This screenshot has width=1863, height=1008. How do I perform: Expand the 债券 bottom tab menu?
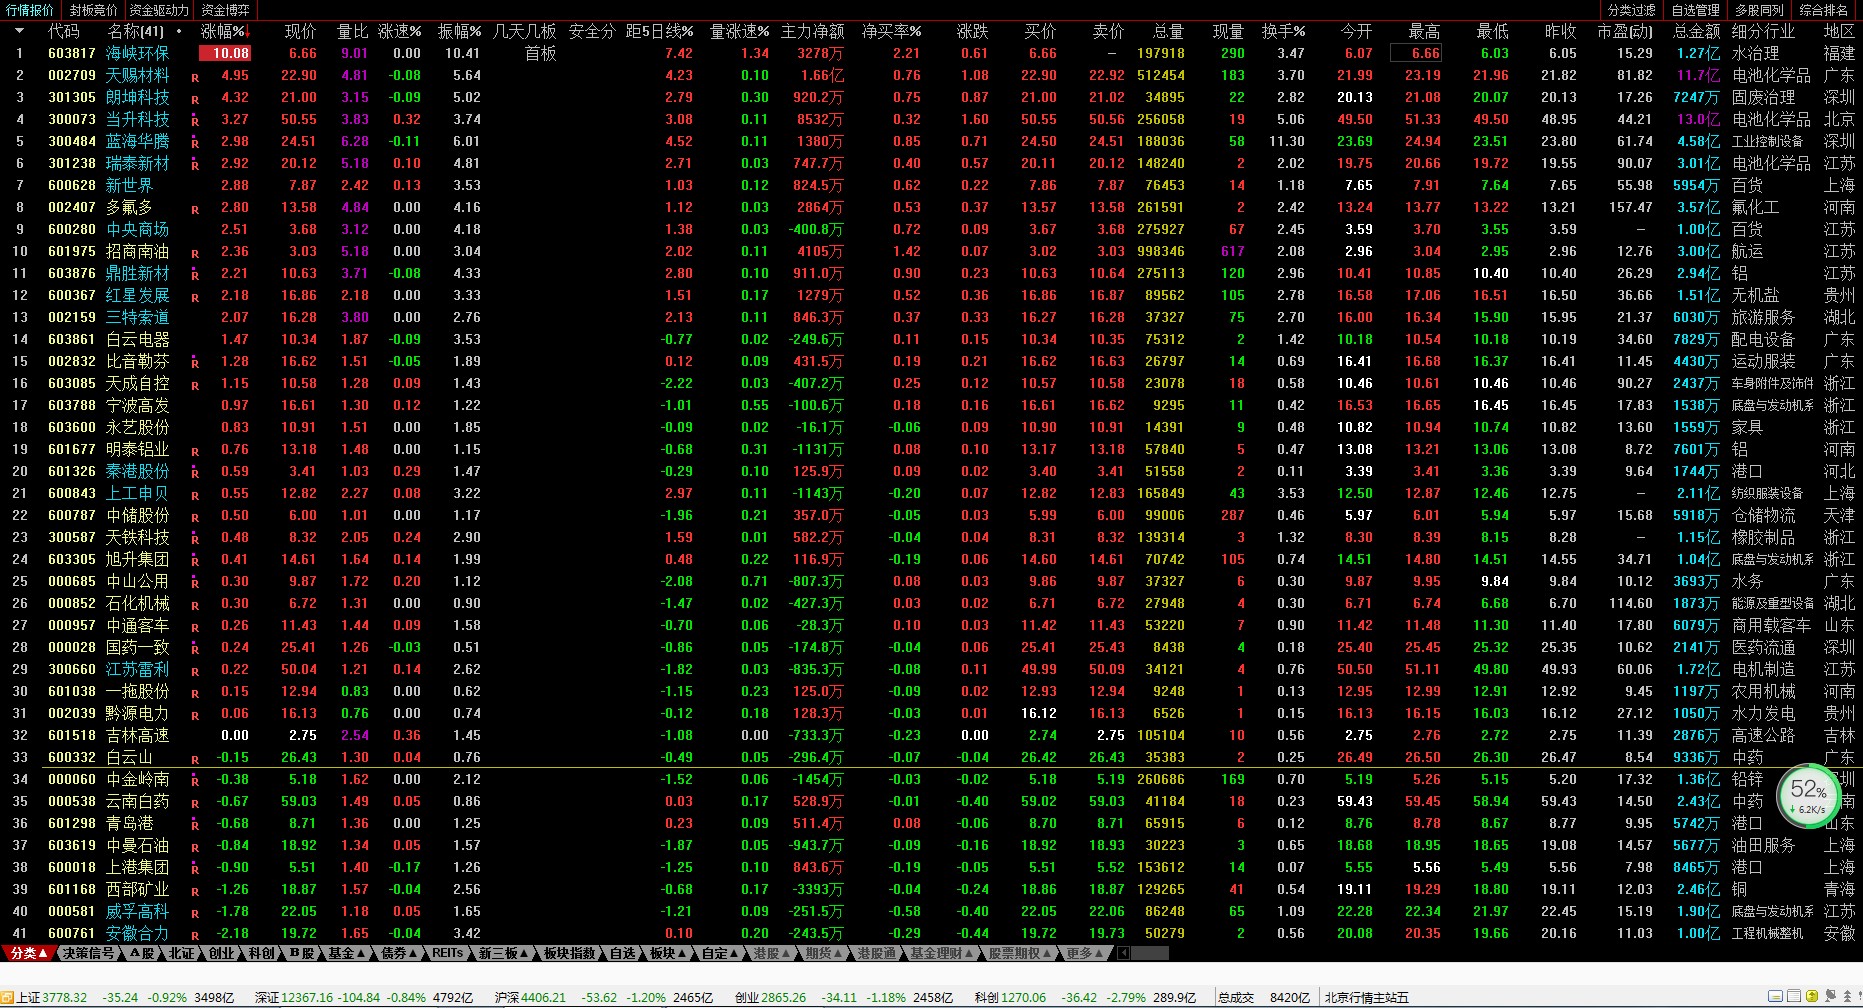pyautogui.click(x=399, y=953)
